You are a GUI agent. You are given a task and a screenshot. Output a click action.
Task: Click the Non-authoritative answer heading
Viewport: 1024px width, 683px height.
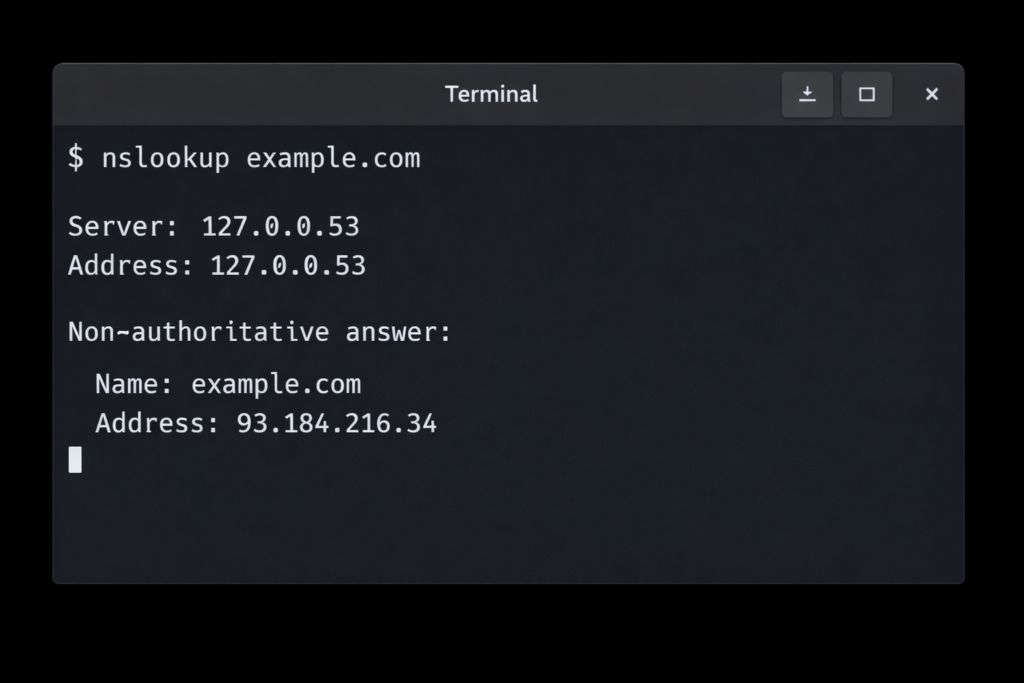(259, 331)
